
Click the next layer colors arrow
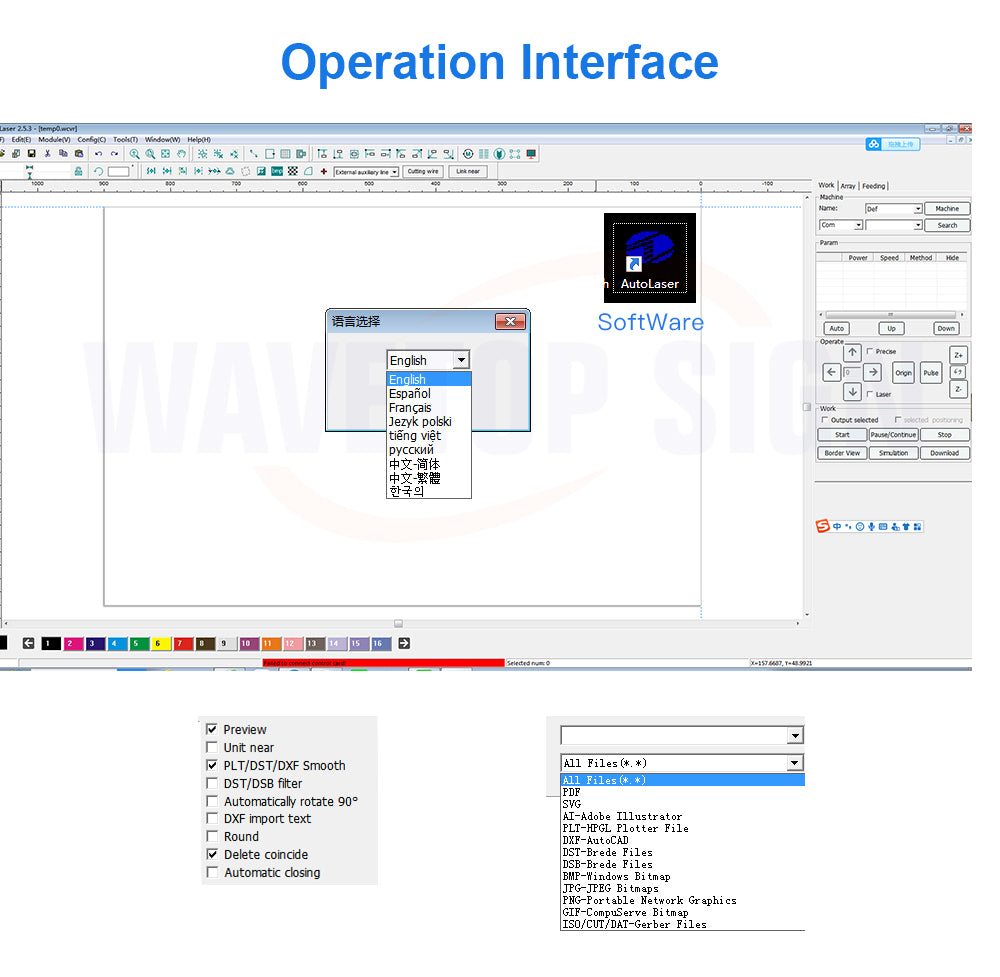tap(404, 643)
